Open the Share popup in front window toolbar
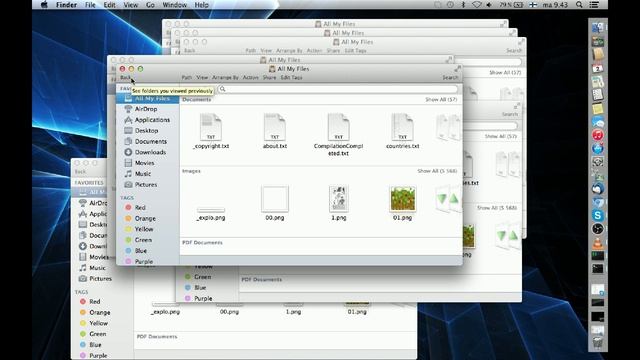The image size is (640, 360). pyautogui.click(x=269, y=78)
